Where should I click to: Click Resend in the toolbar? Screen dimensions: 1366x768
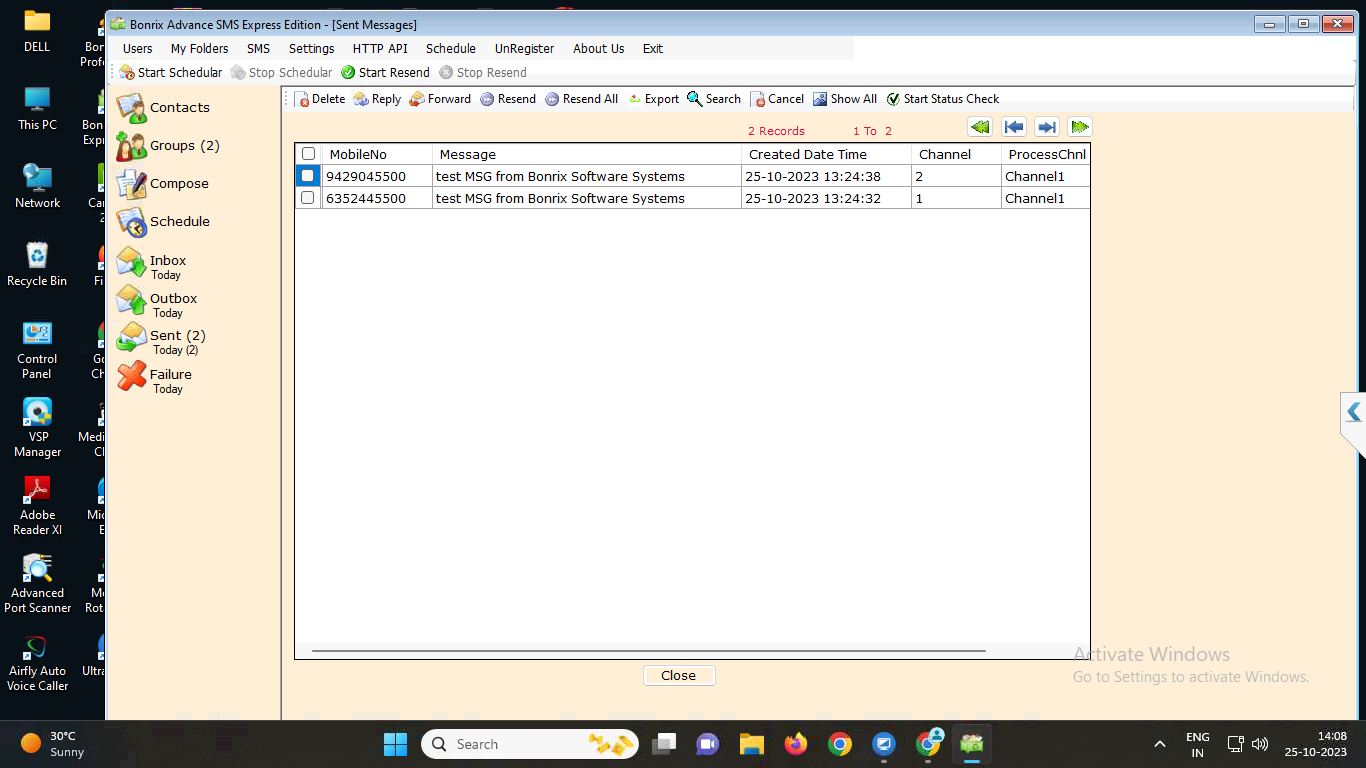click(508, 99)
